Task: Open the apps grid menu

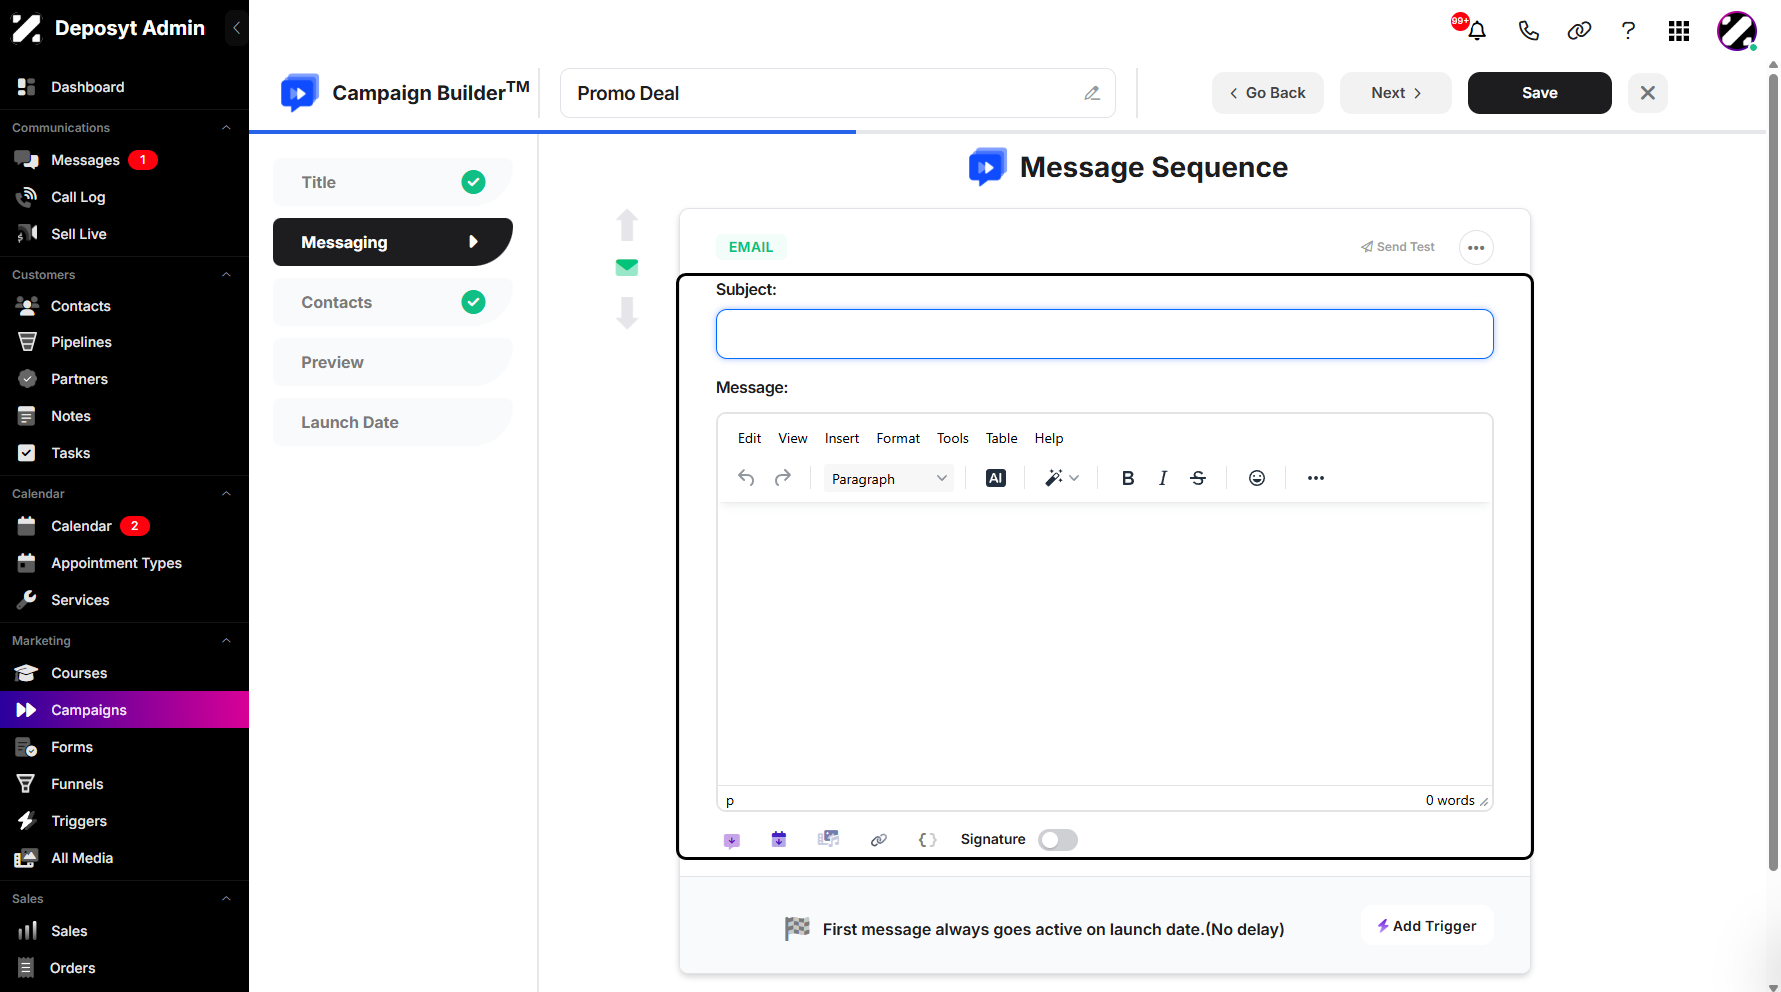Action: tap(1679, 31)
